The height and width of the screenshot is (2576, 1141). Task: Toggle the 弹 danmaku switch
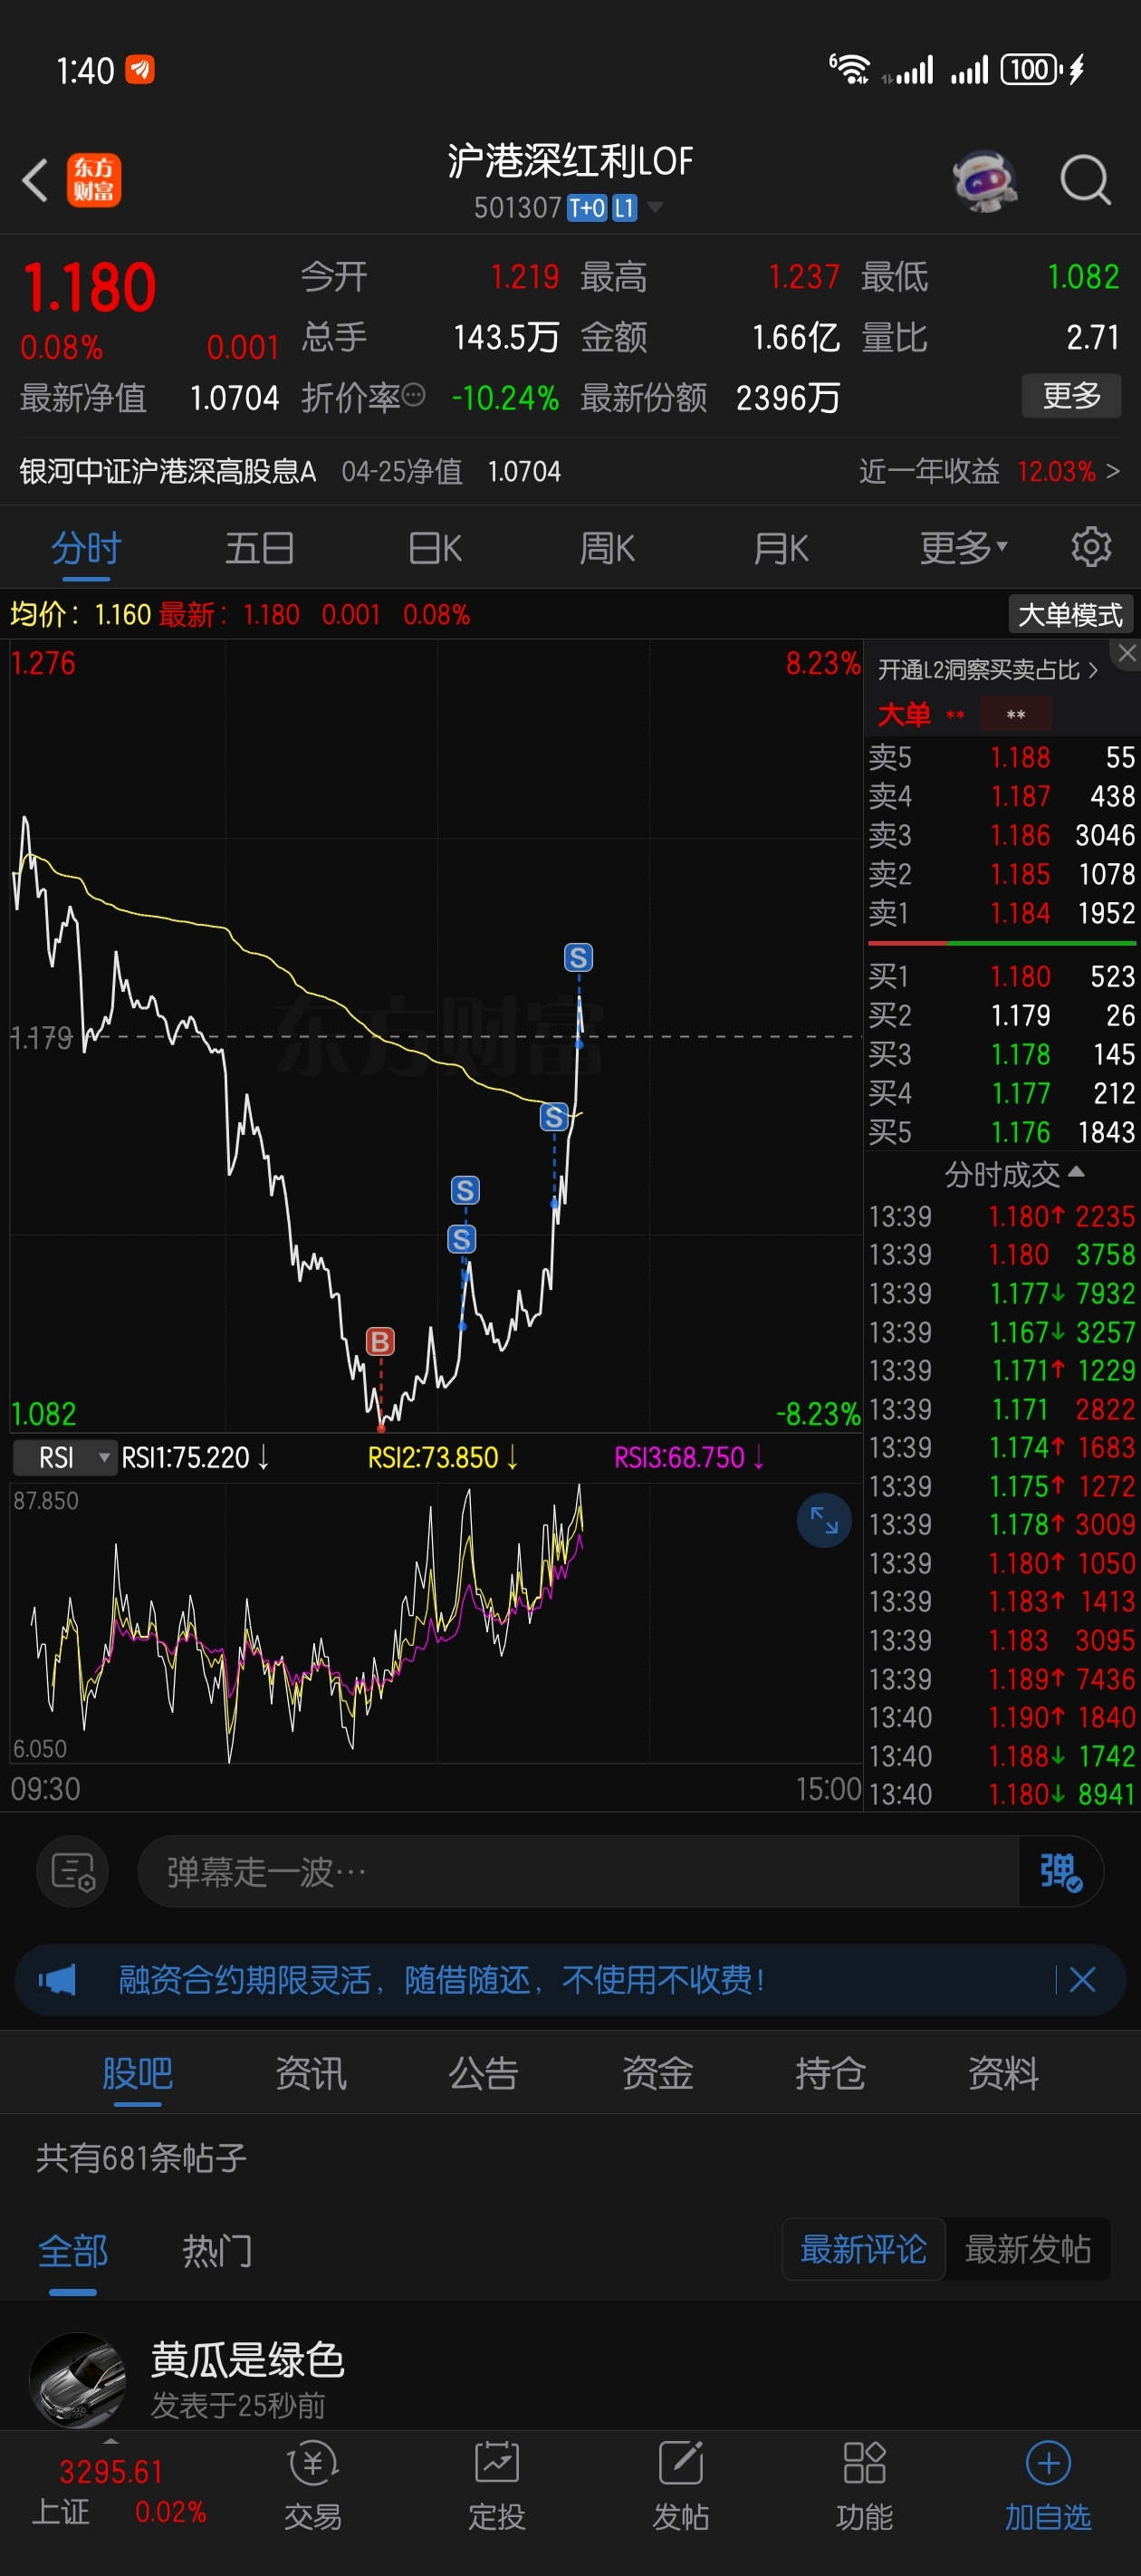click(1060, 1871)
